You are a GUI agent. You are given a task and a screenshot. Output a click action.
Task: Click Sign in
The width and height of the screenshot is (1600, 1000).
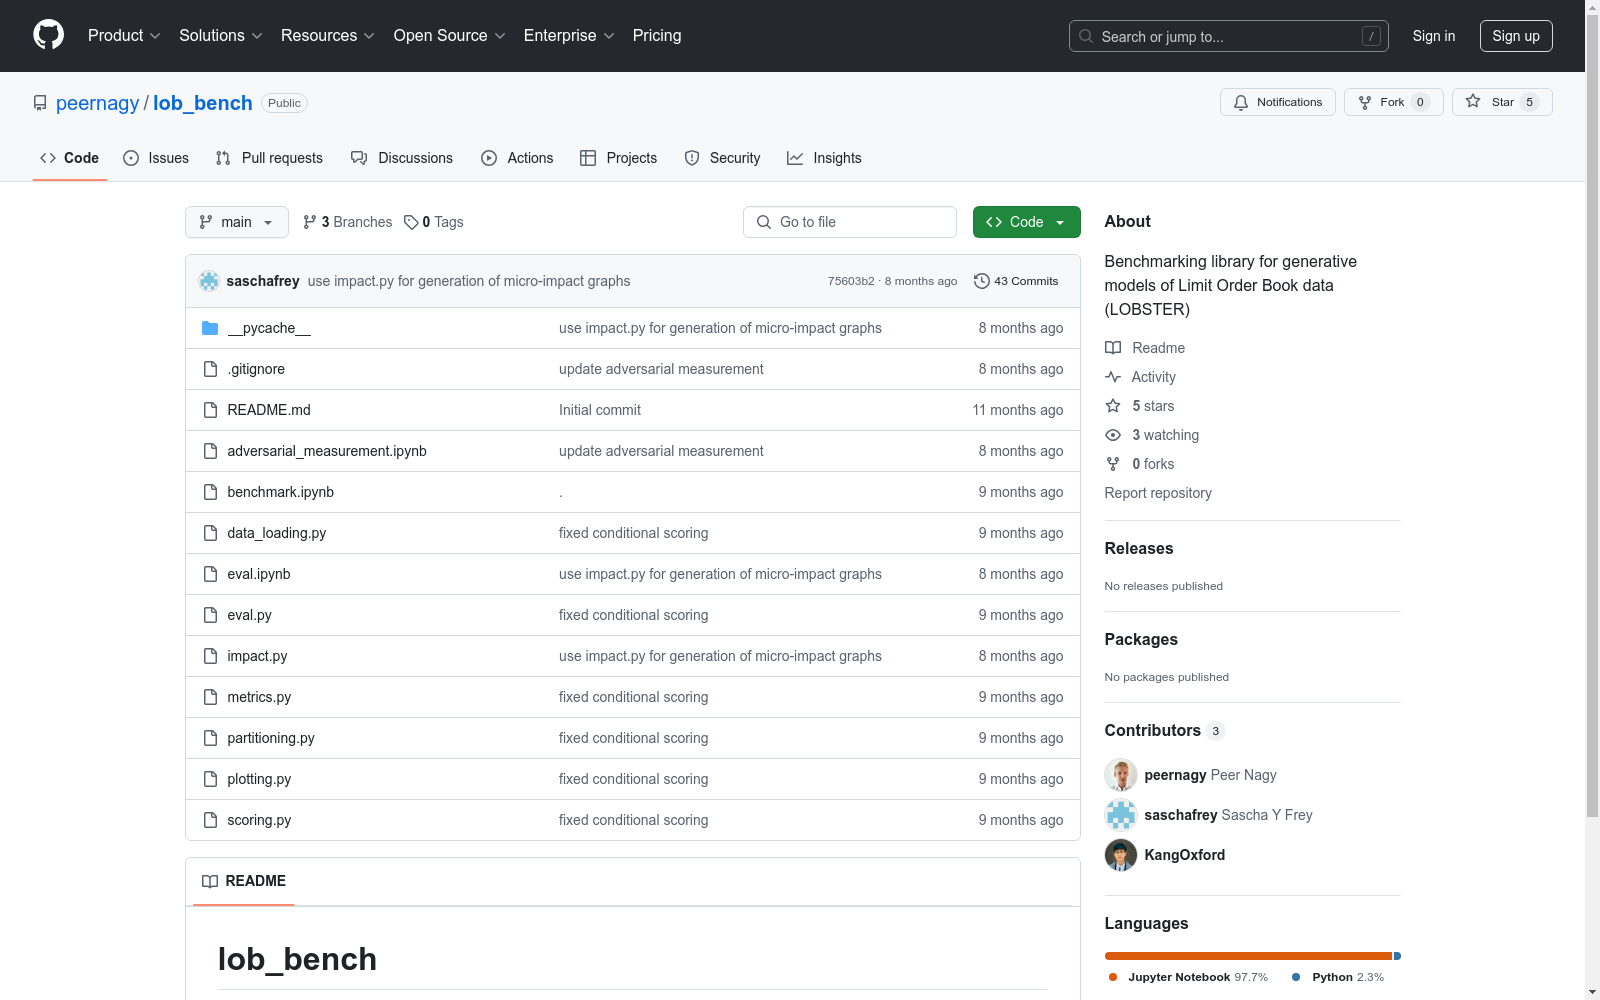[x=1434, y=36]
